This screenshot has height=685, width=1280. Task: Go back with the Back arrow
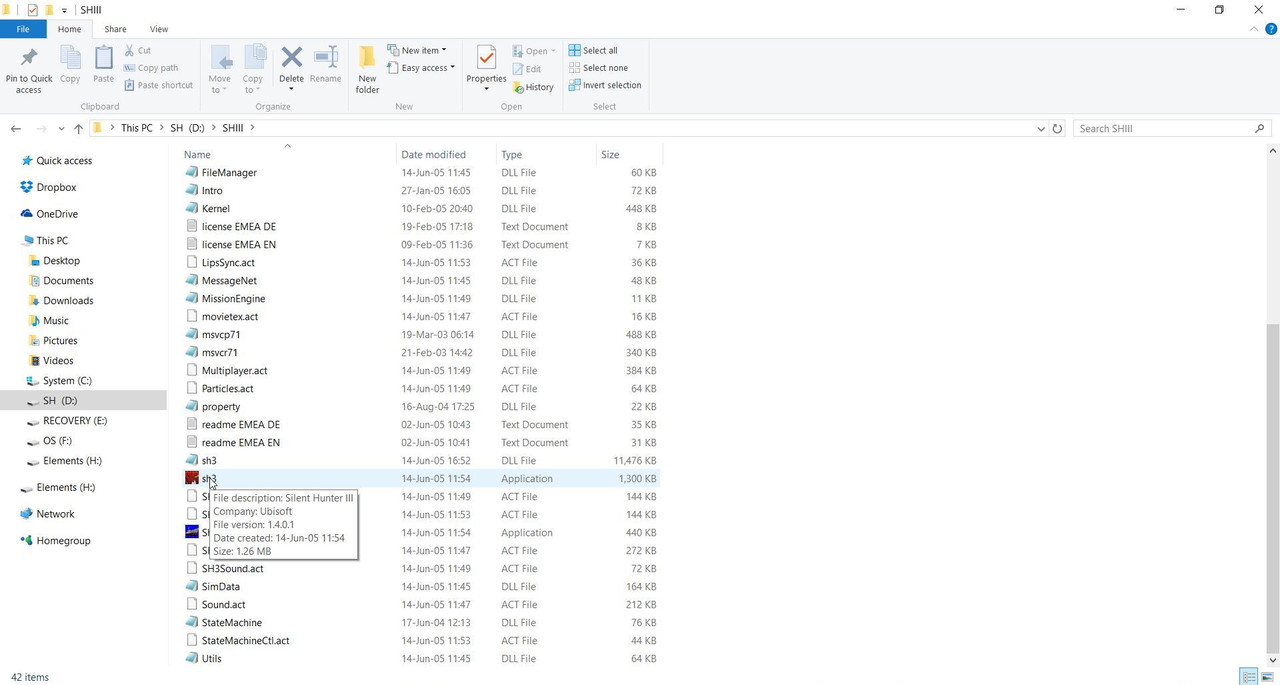15,128
